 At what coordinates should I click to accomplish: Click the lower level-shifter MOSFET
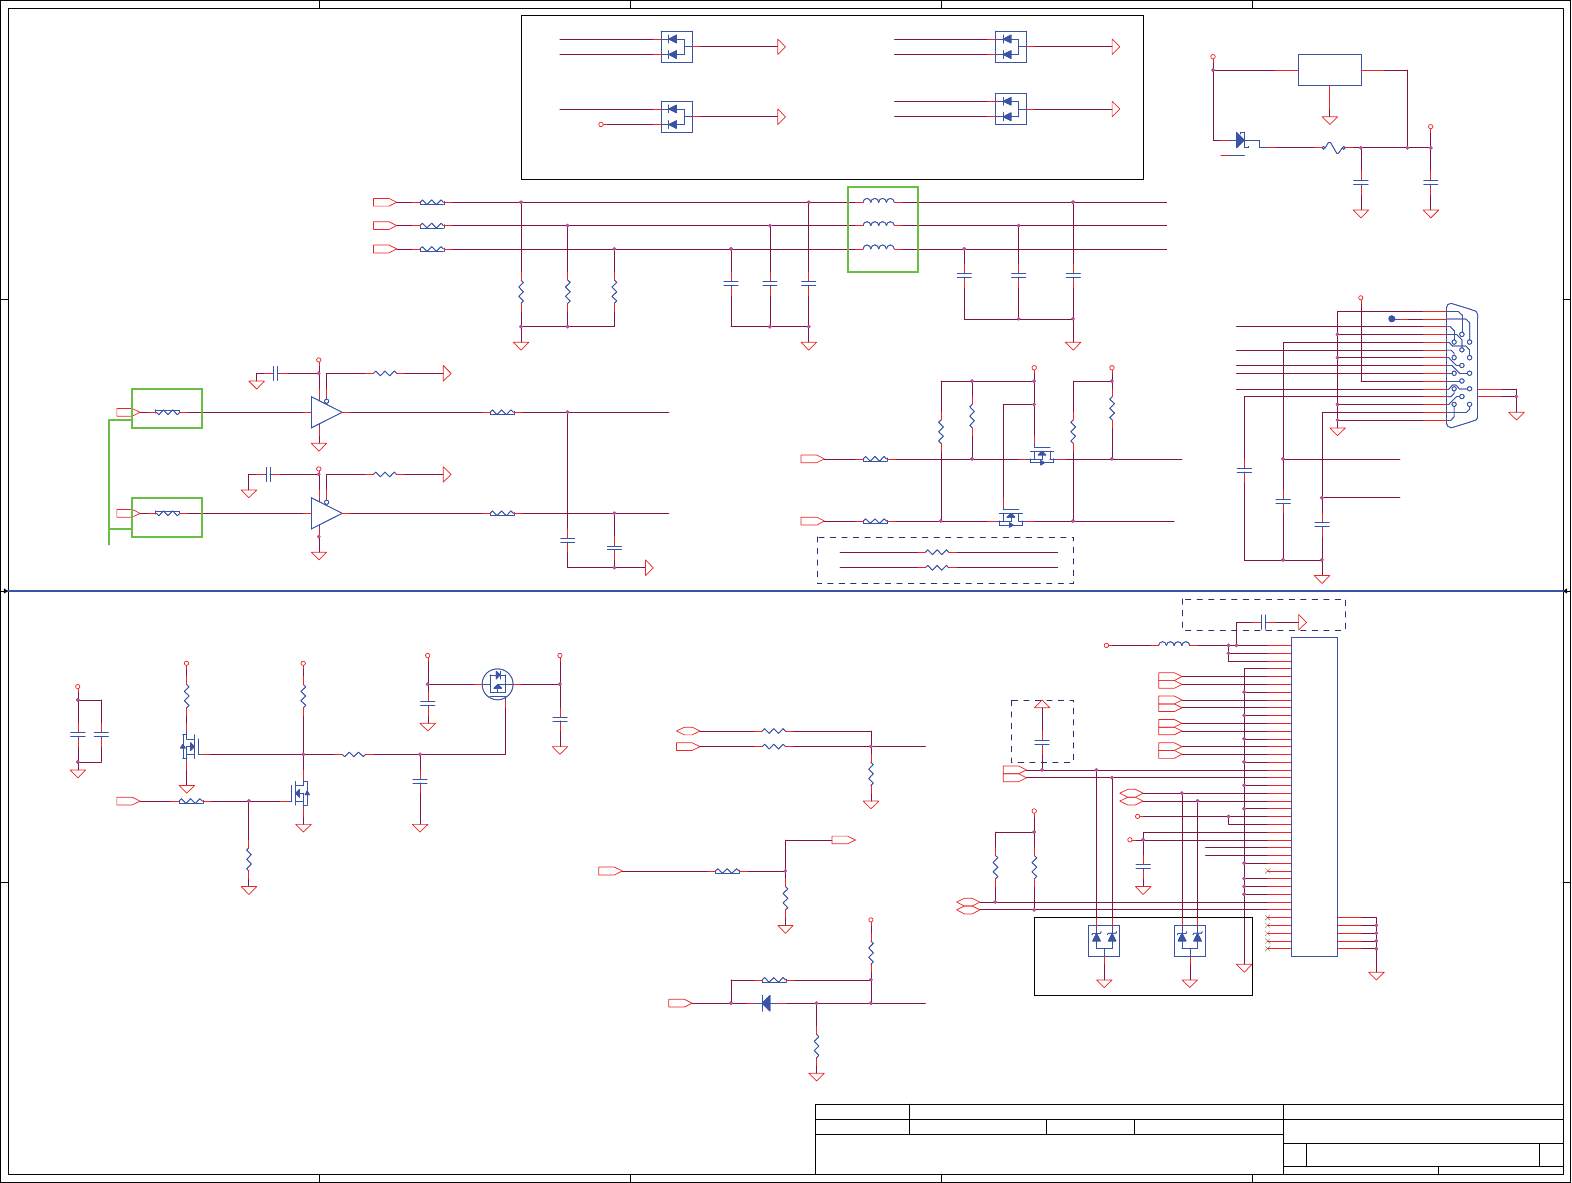point(1010,517)
